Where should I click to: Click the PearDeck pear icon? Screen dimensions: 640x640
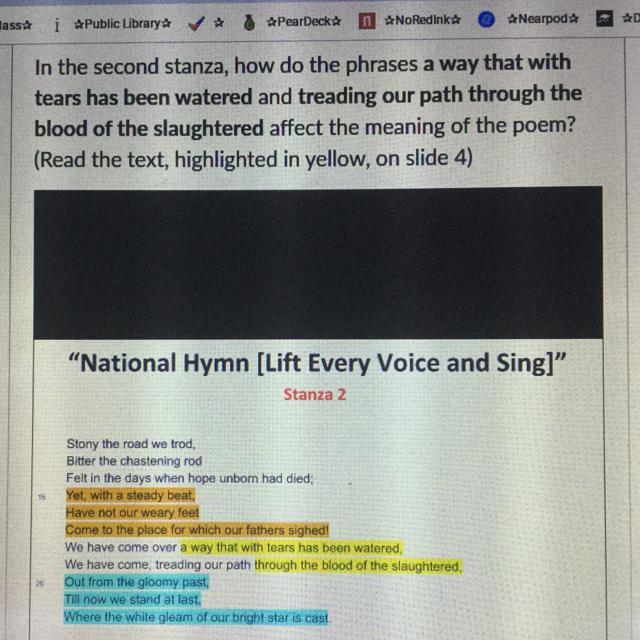pos(249,22)
